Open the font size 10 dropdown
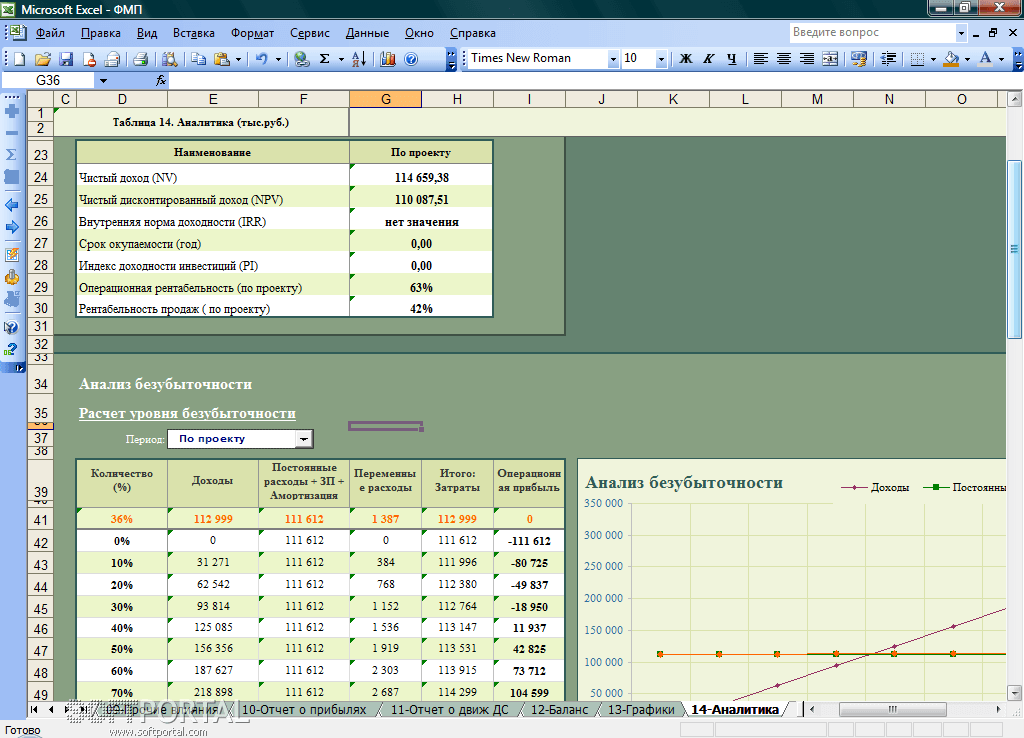The width and height of the screenshot is (1024, 738). click(x=661, y=59)
